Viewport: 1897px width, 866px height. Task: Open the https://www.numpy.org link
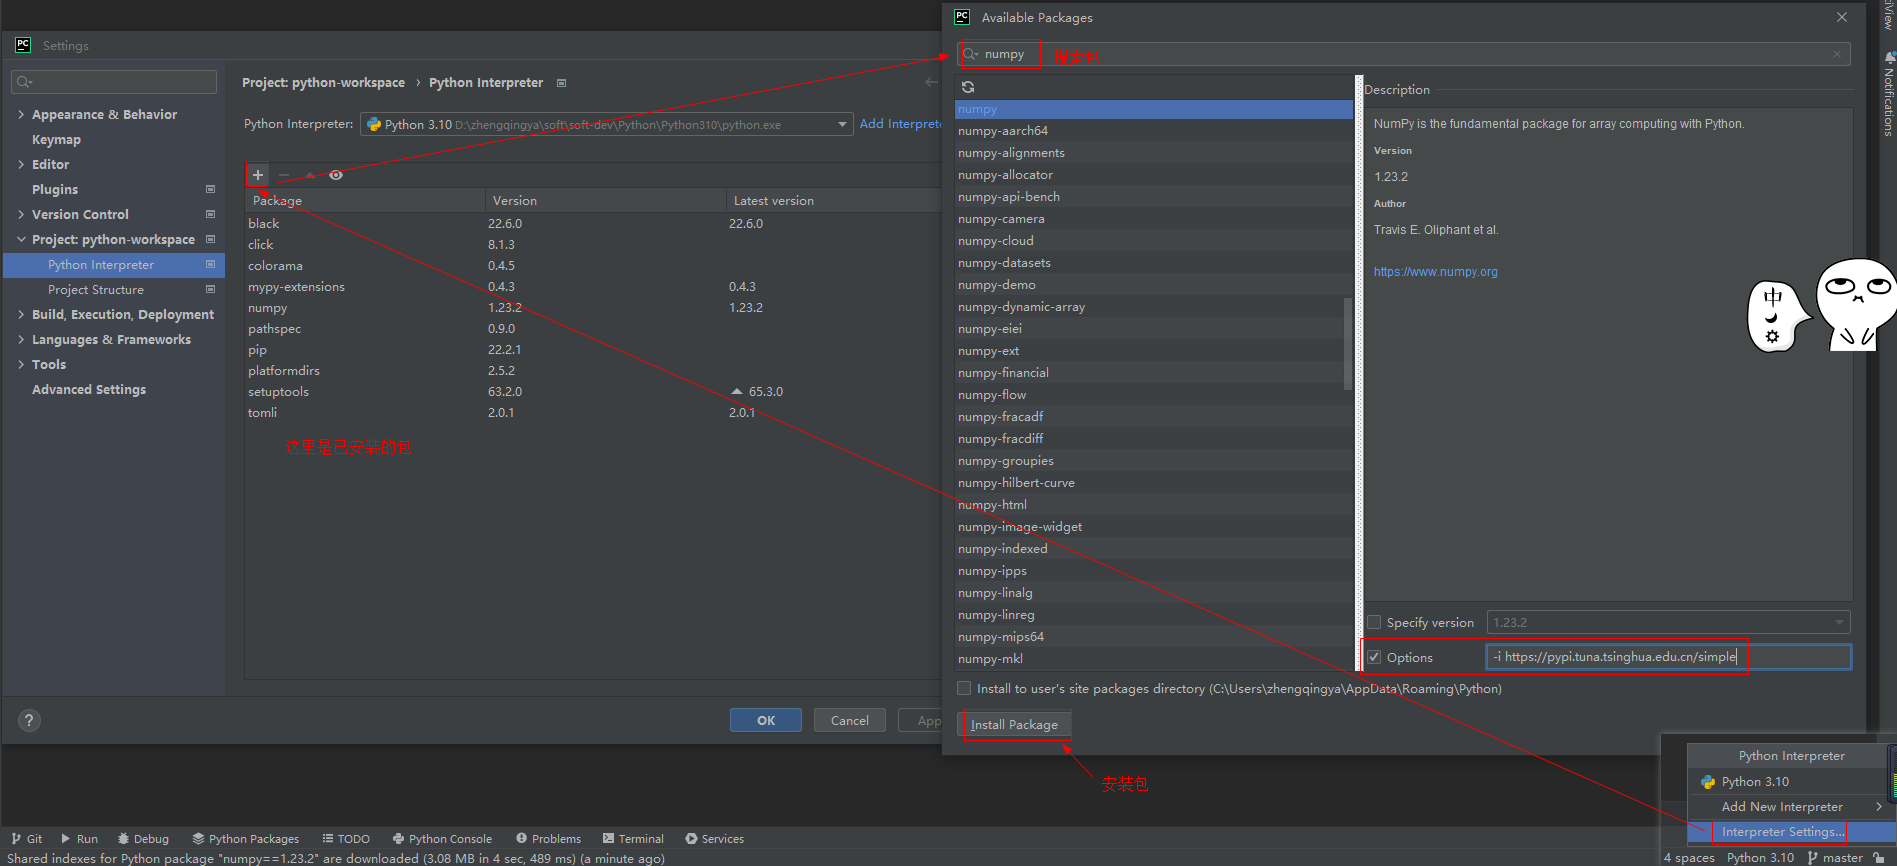1435,271
